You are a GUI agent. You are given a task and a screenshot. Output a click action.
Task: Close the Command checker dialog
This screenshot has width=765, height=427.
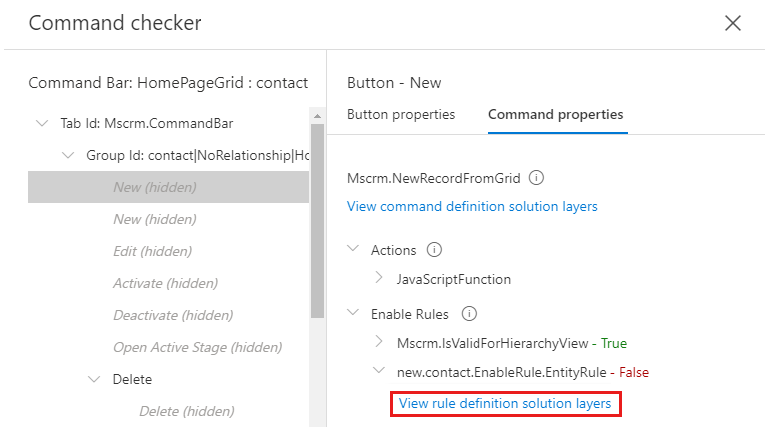[x=733, y=23]
